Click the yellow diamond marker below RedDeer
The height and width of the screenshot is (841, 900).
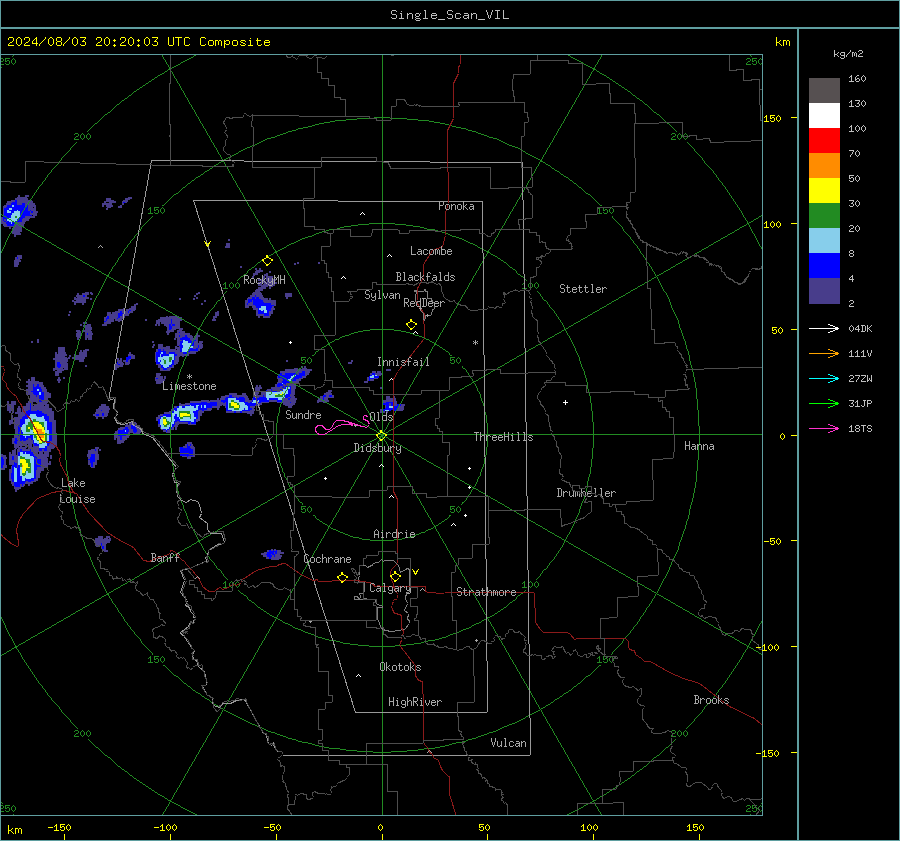tap(412, 325)
